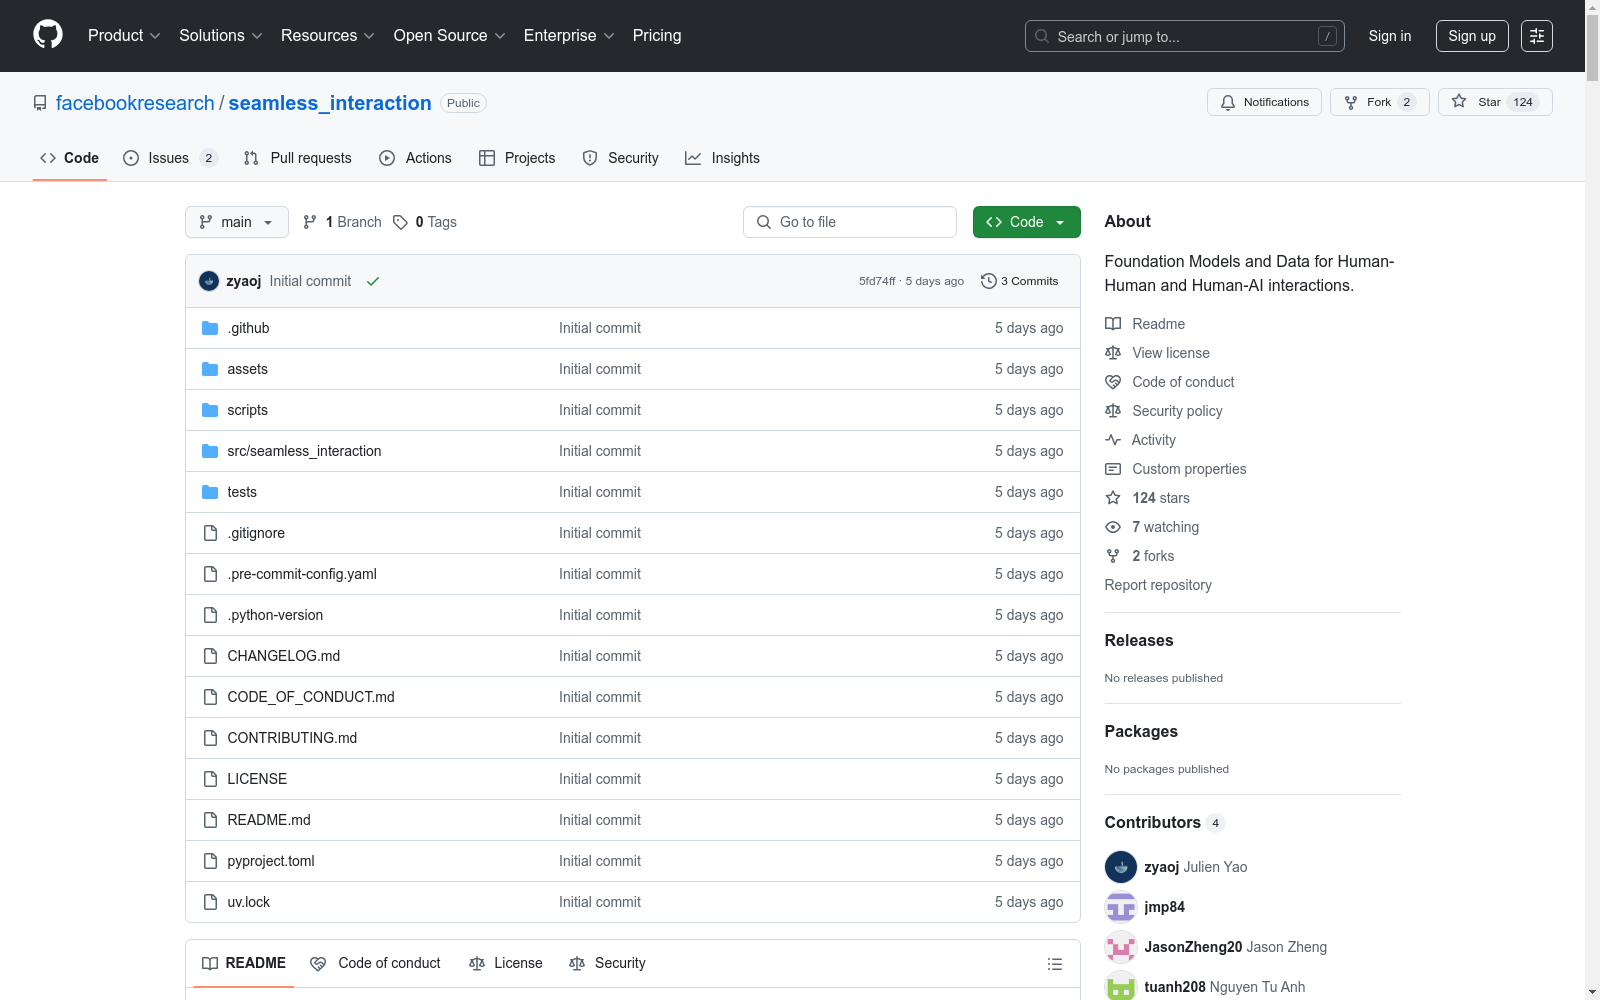Click the Sign in link

click(1390, 36)
